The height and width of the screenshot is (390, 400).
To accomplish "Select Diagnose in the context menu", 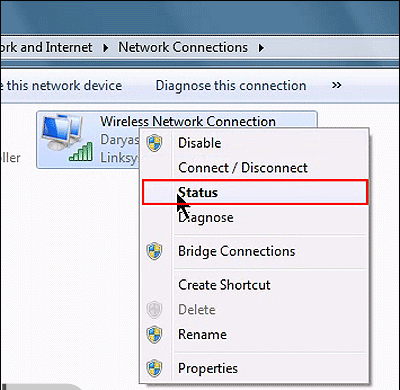I will click(x=255, y=217).
